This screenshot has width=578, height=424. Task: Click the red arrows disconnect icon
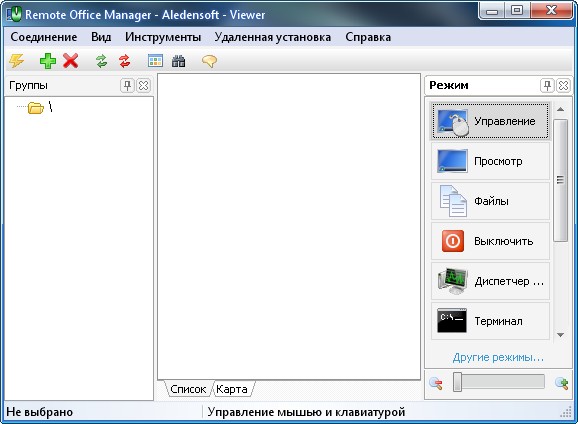coord(125,61)
